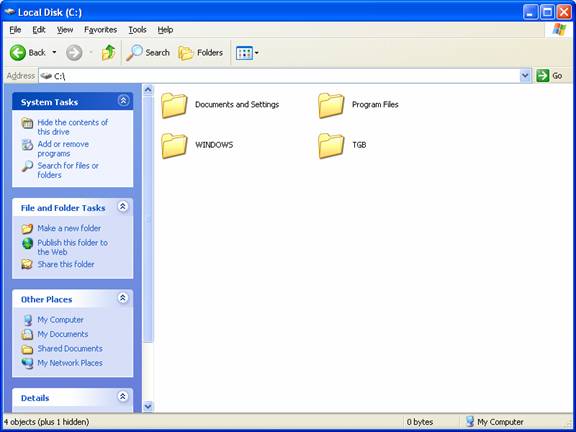Click the My Computer status bar zone
This screenshot has width=576, height=432.
494,422
